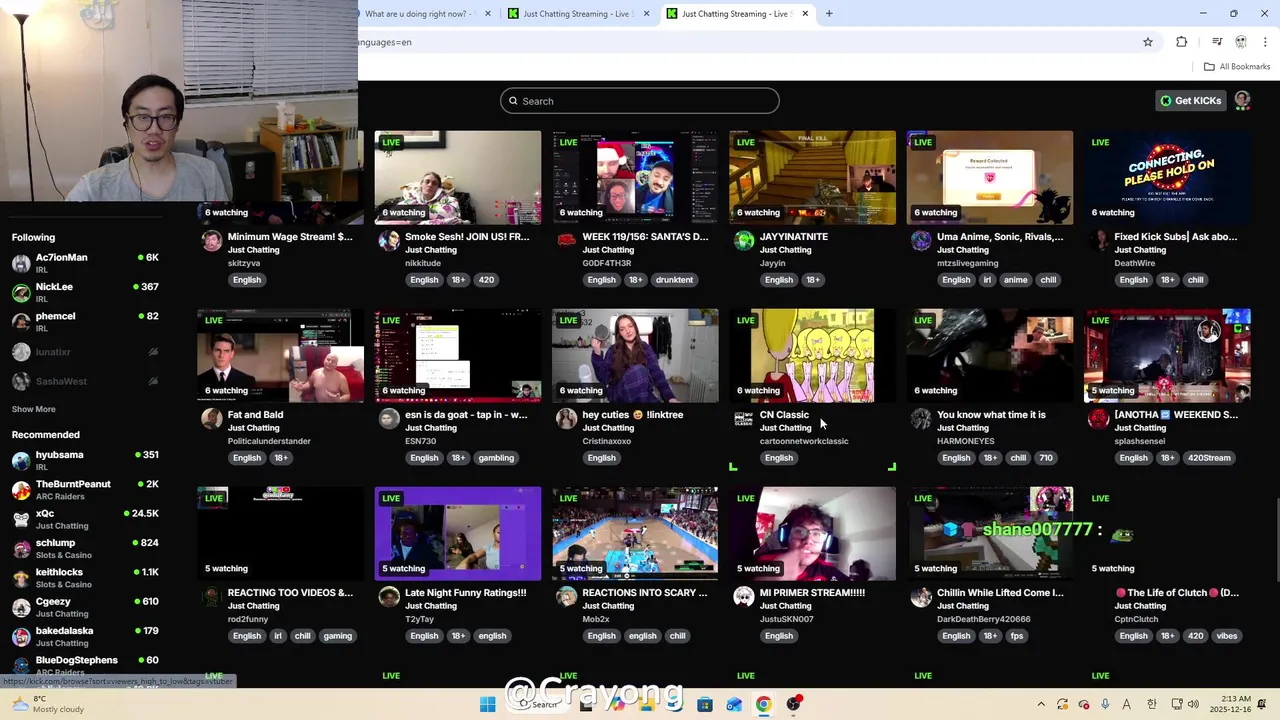
Task: Select the 'vibes' tag under Life of Clutch
Action: click(1227, 636)
